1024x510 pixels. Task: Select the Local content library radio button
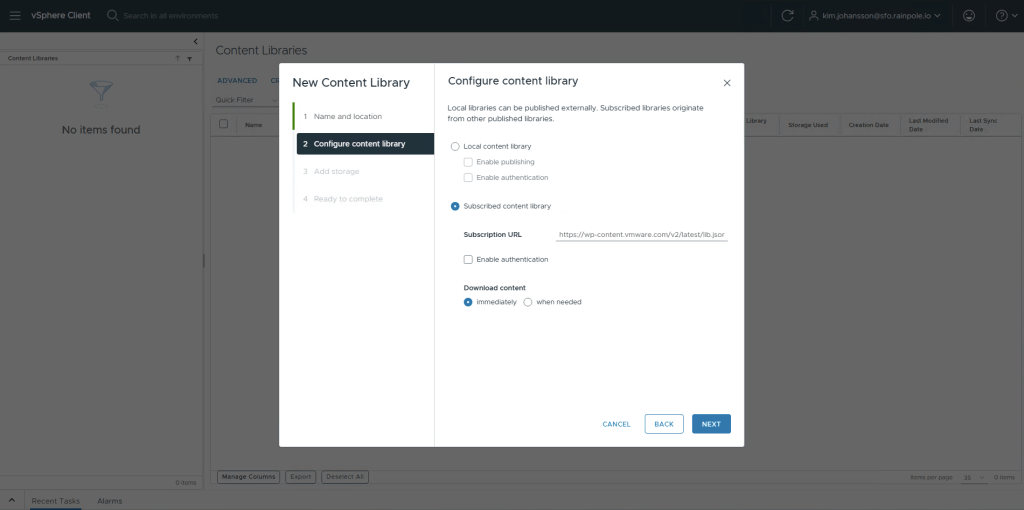[456, 147]
